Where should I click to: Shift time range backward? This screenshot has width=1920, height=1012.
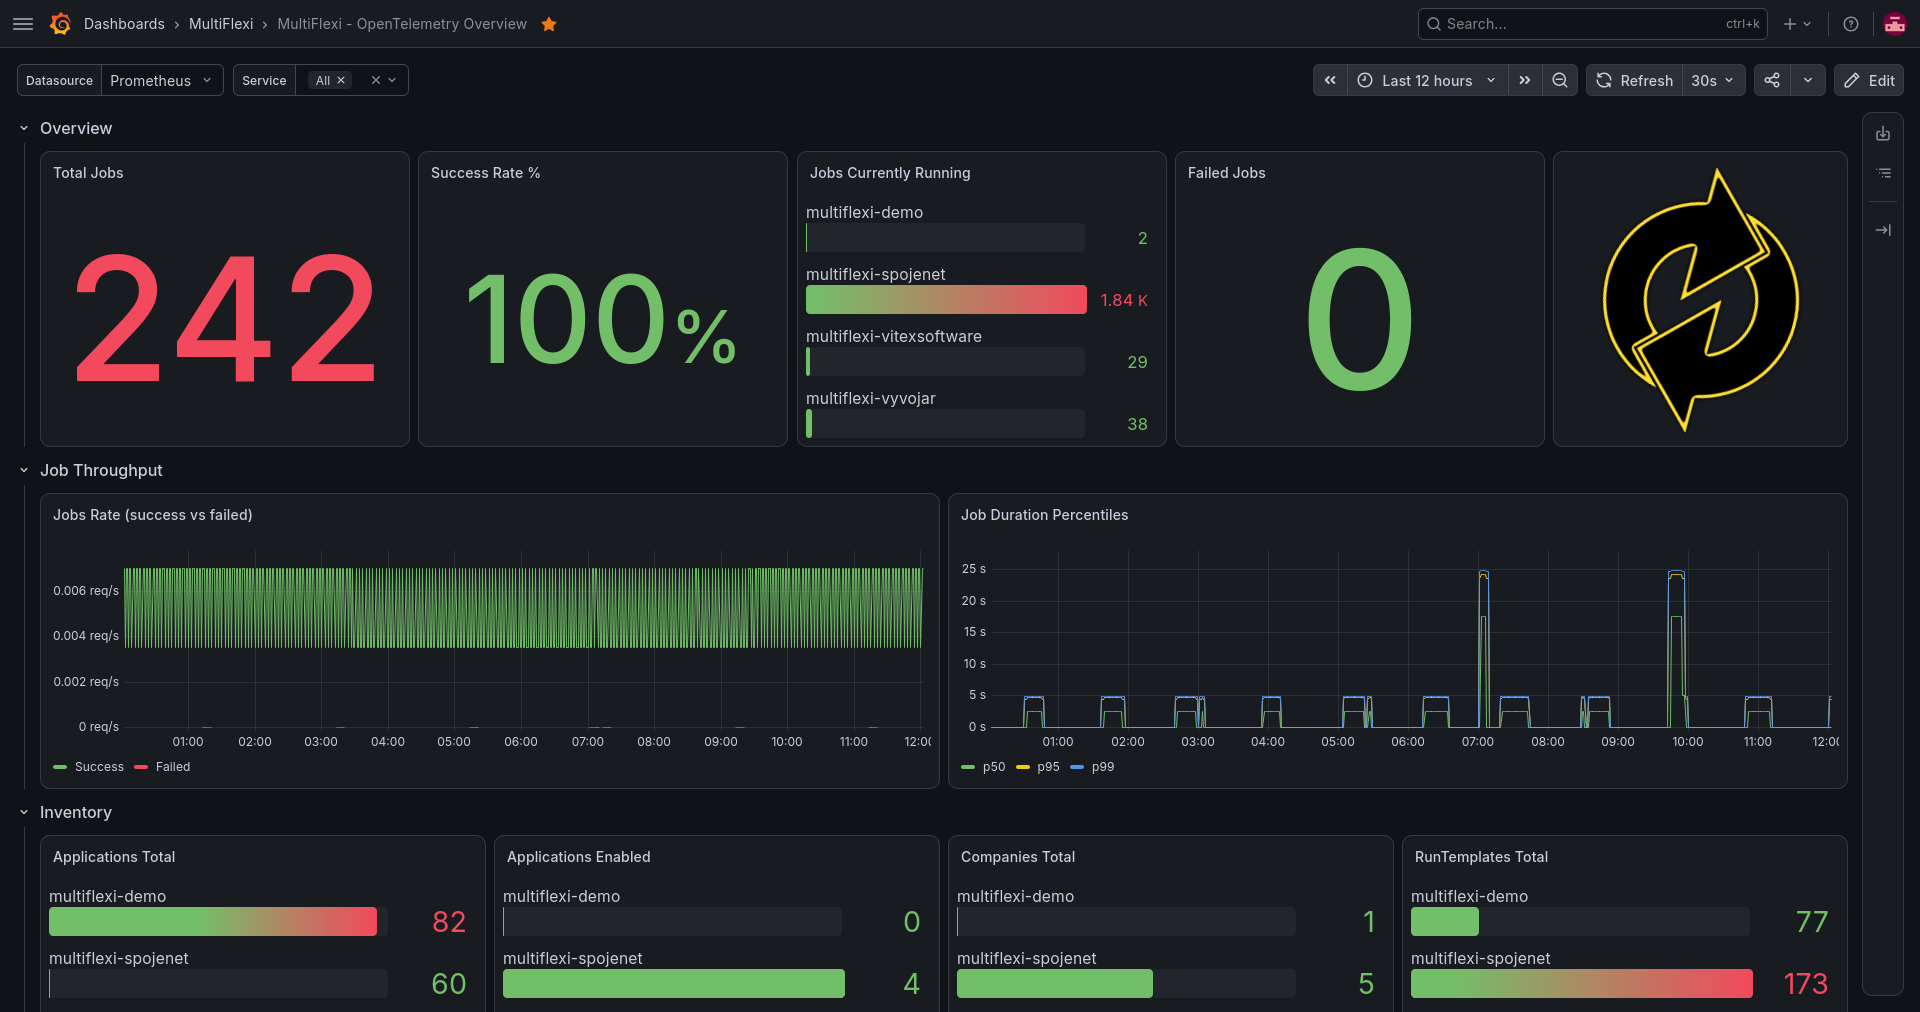(x=1330, y=80)
